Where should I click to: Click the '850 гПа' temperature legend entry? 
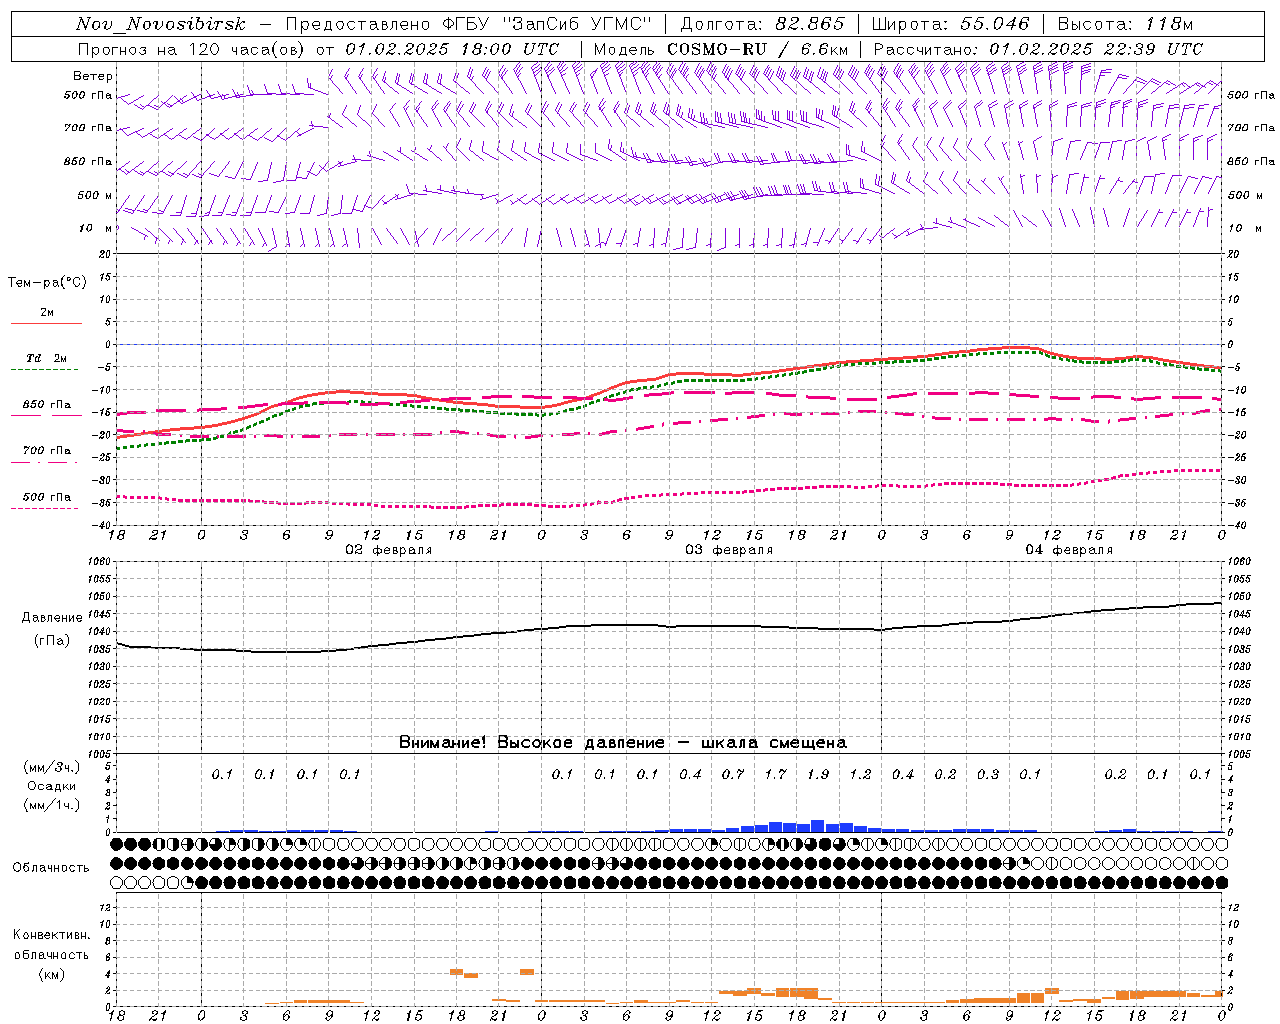[x=47, y=405]
